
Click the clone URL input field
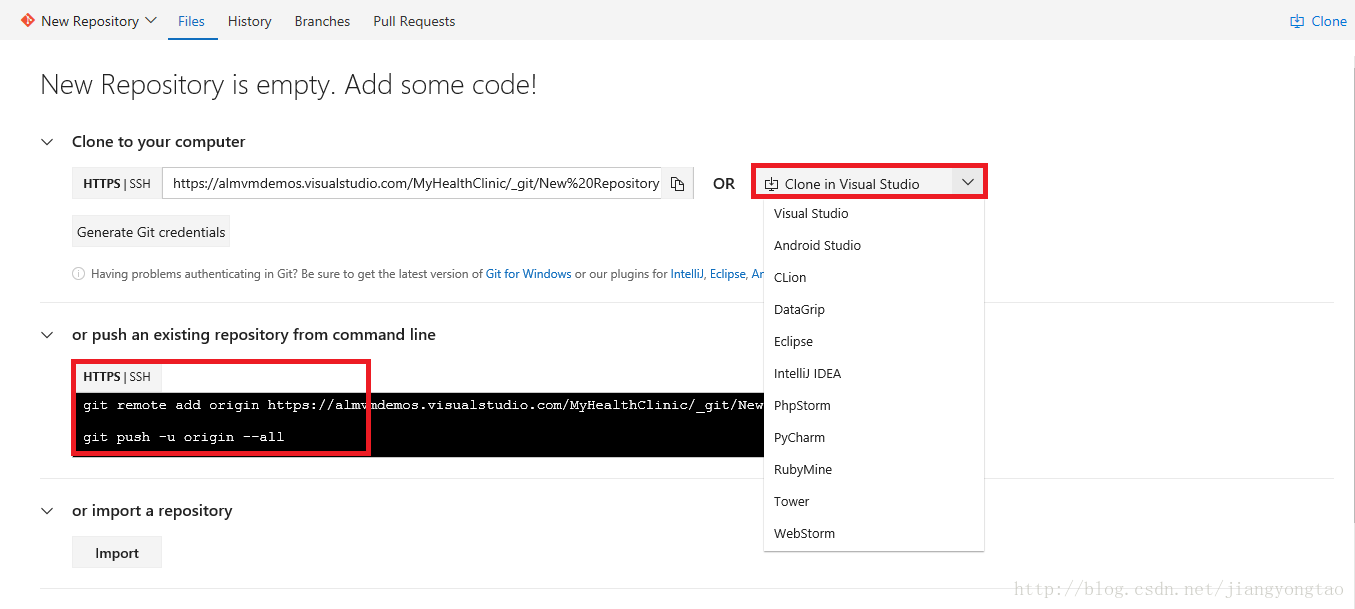point(411,183)
